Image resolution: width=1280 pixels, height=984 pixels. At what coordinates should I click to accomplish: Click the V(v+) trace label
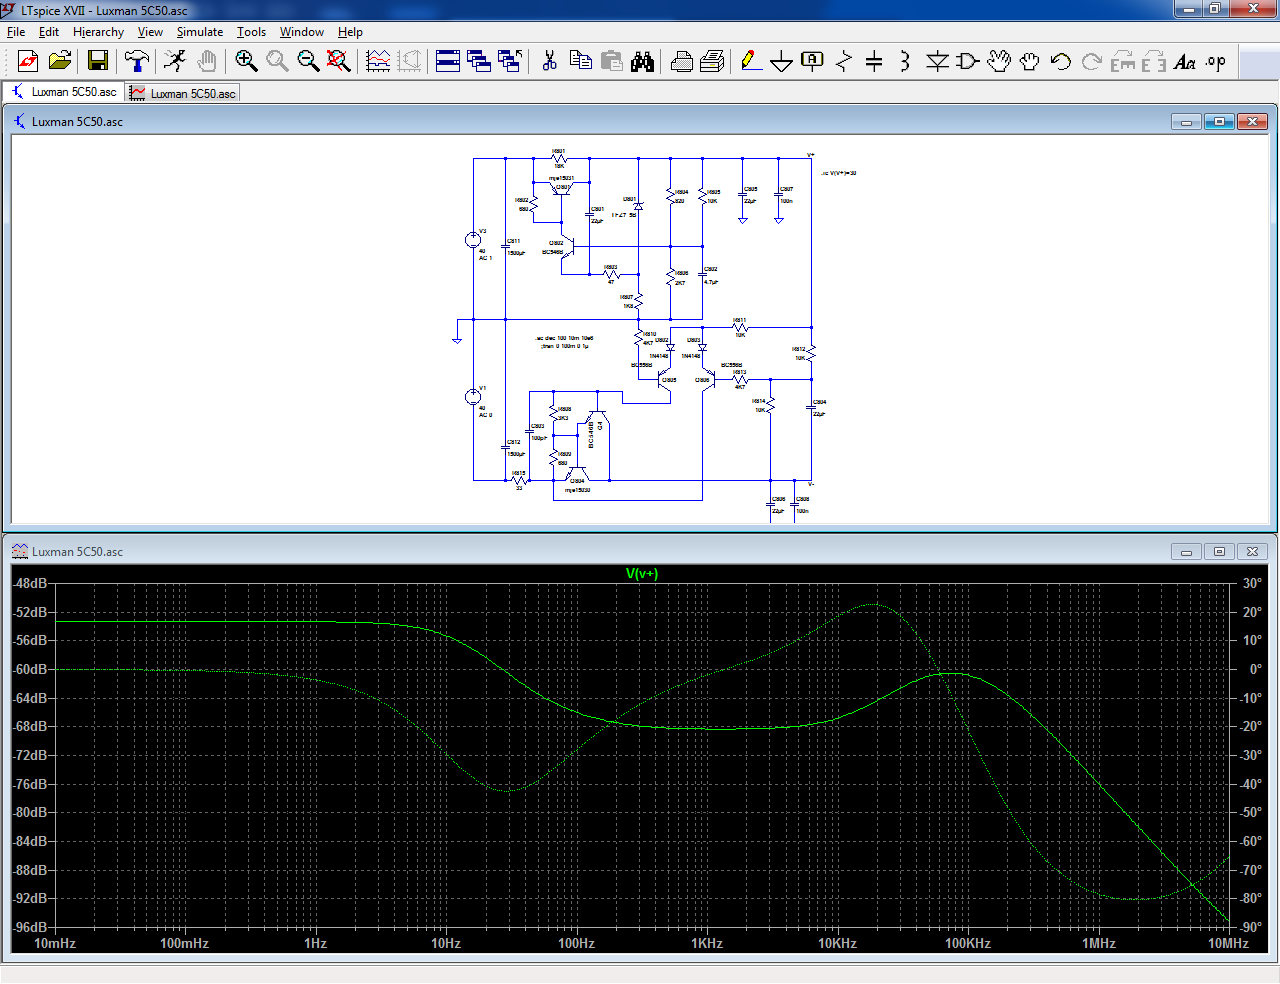point(642,573)
